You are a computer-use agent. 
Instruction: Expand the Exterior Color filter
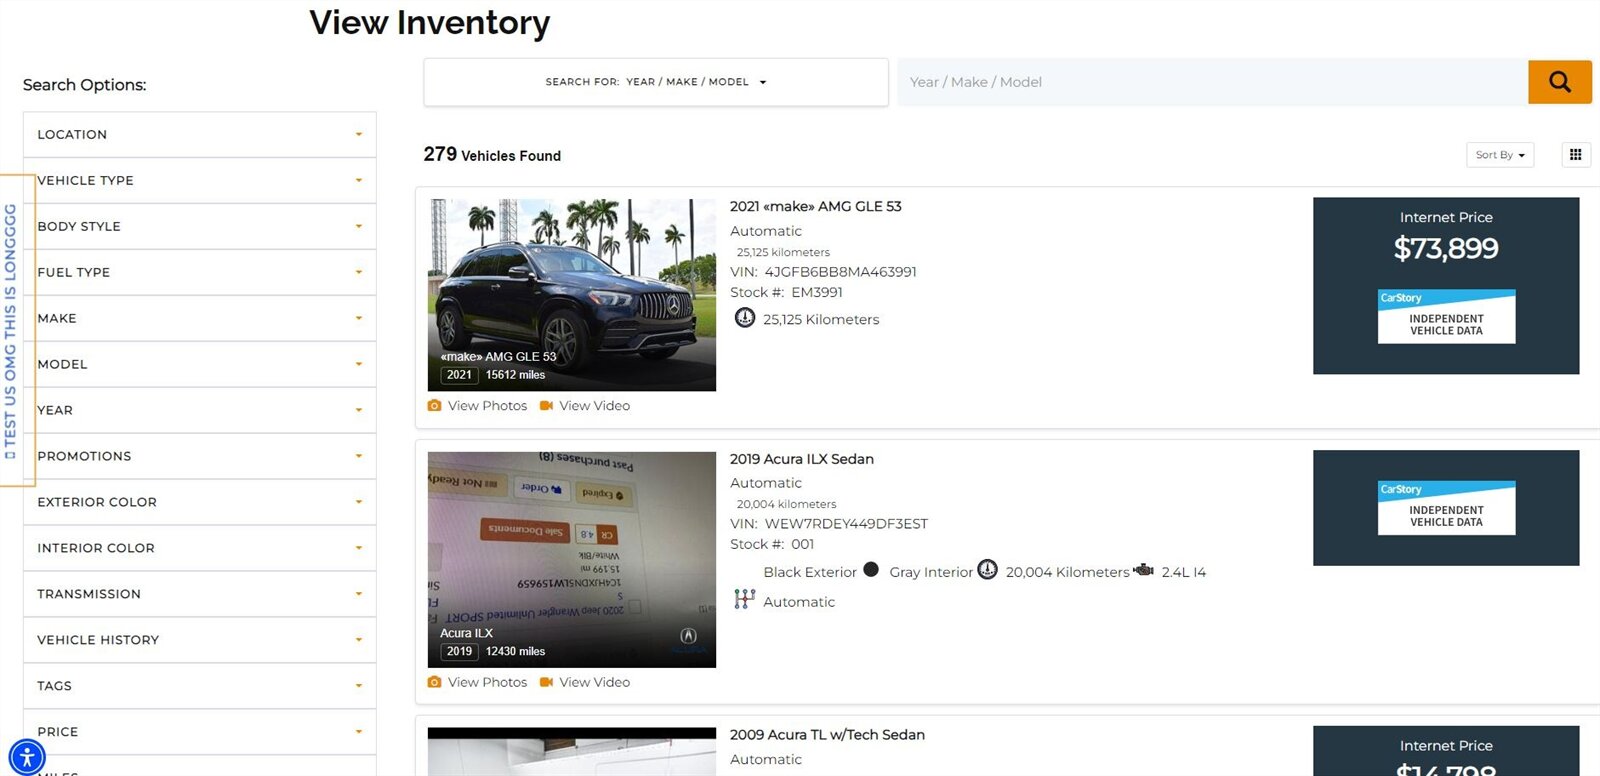click(x=199, y=503)
